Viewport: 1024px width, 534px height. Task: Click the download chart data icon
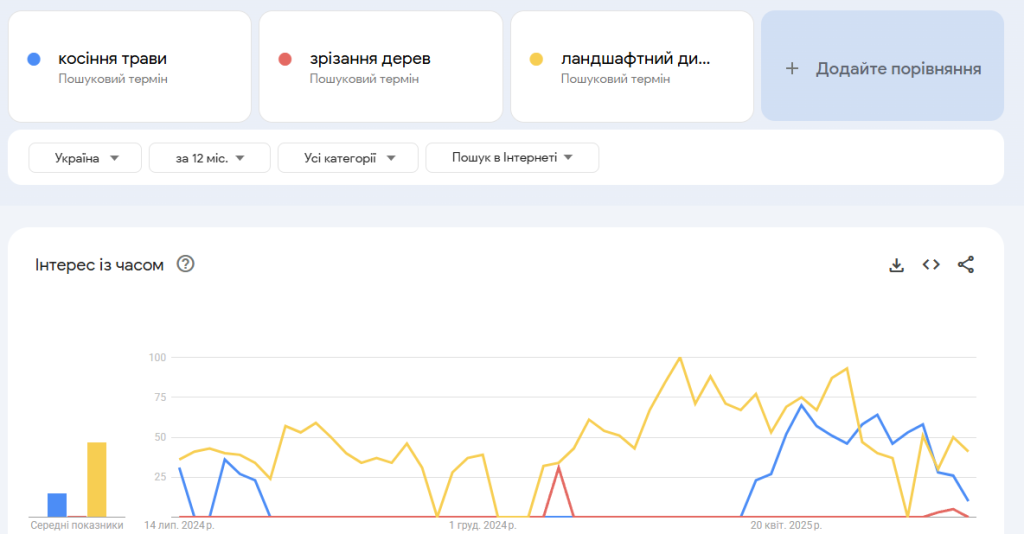897,265
